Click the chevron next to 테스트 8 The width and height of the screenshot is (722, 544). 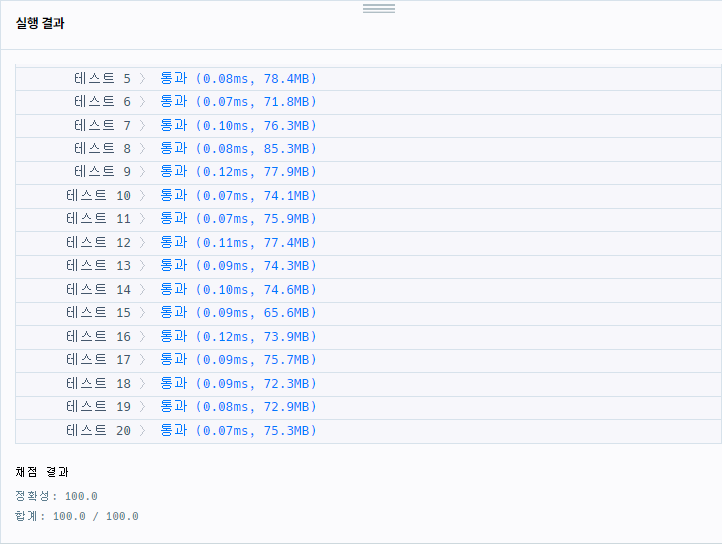click(x=142, y=149)
